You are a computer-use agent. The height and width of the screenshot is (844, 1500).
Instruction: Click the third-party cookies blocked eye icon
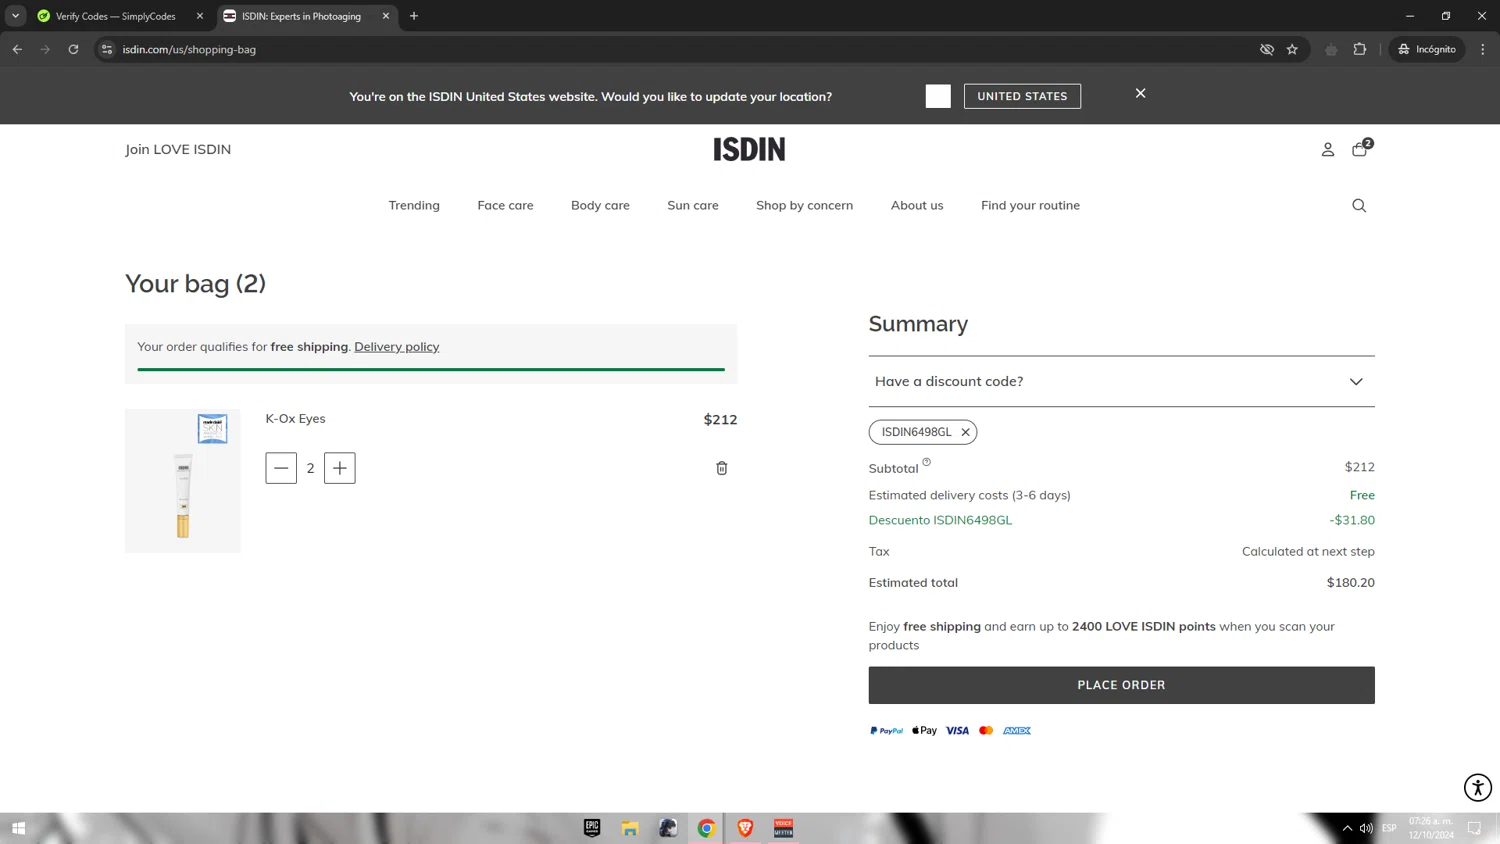click(1267, 49)
